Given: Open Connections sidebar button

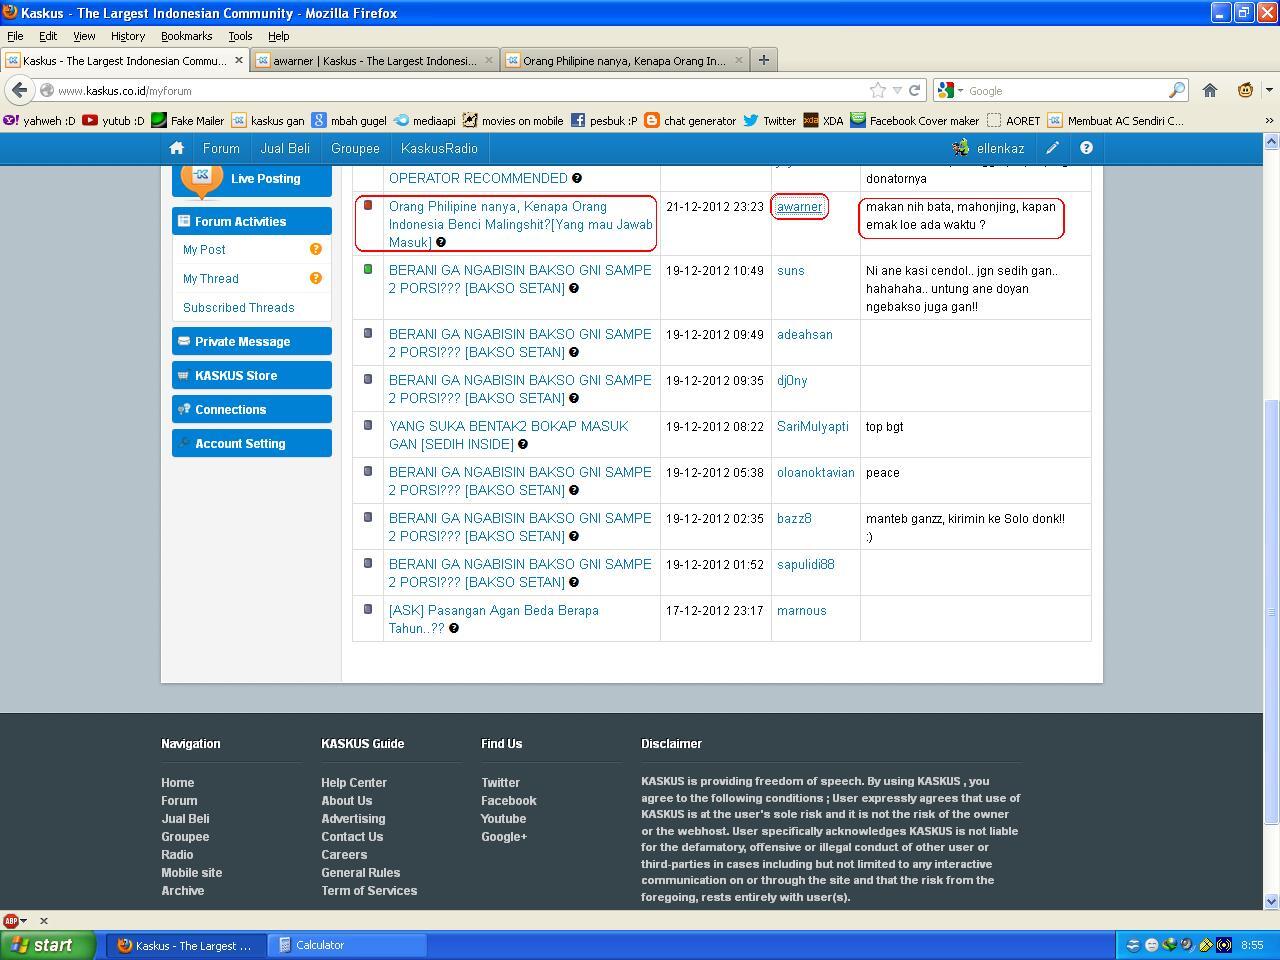Looking at the screenshot, I should click(x=252, y=409).
